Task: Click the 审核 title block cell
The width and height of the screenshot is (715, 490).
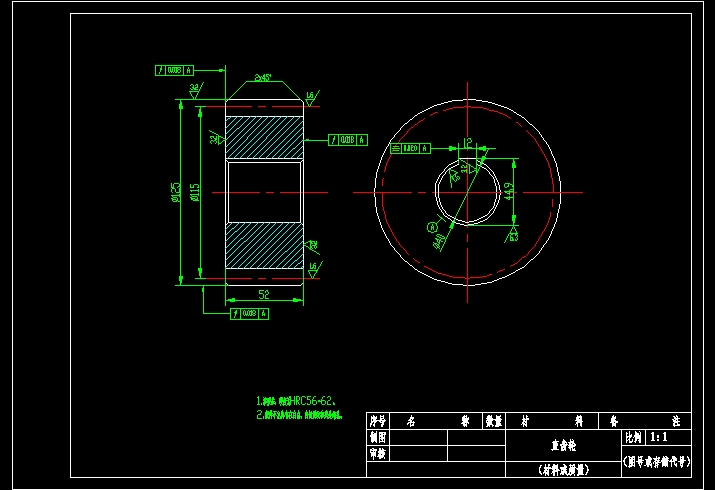Action: tap(378, 454)
